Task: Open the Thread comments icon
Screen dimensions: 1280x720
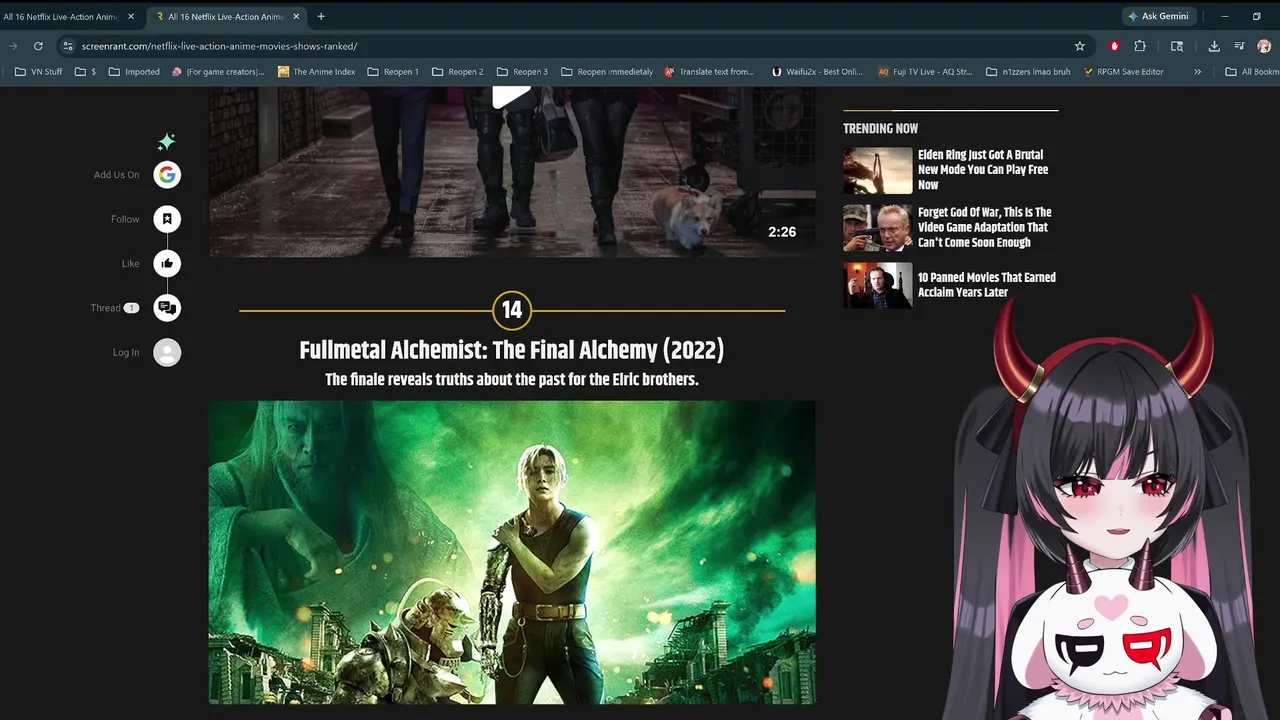Action: point(167,308)
